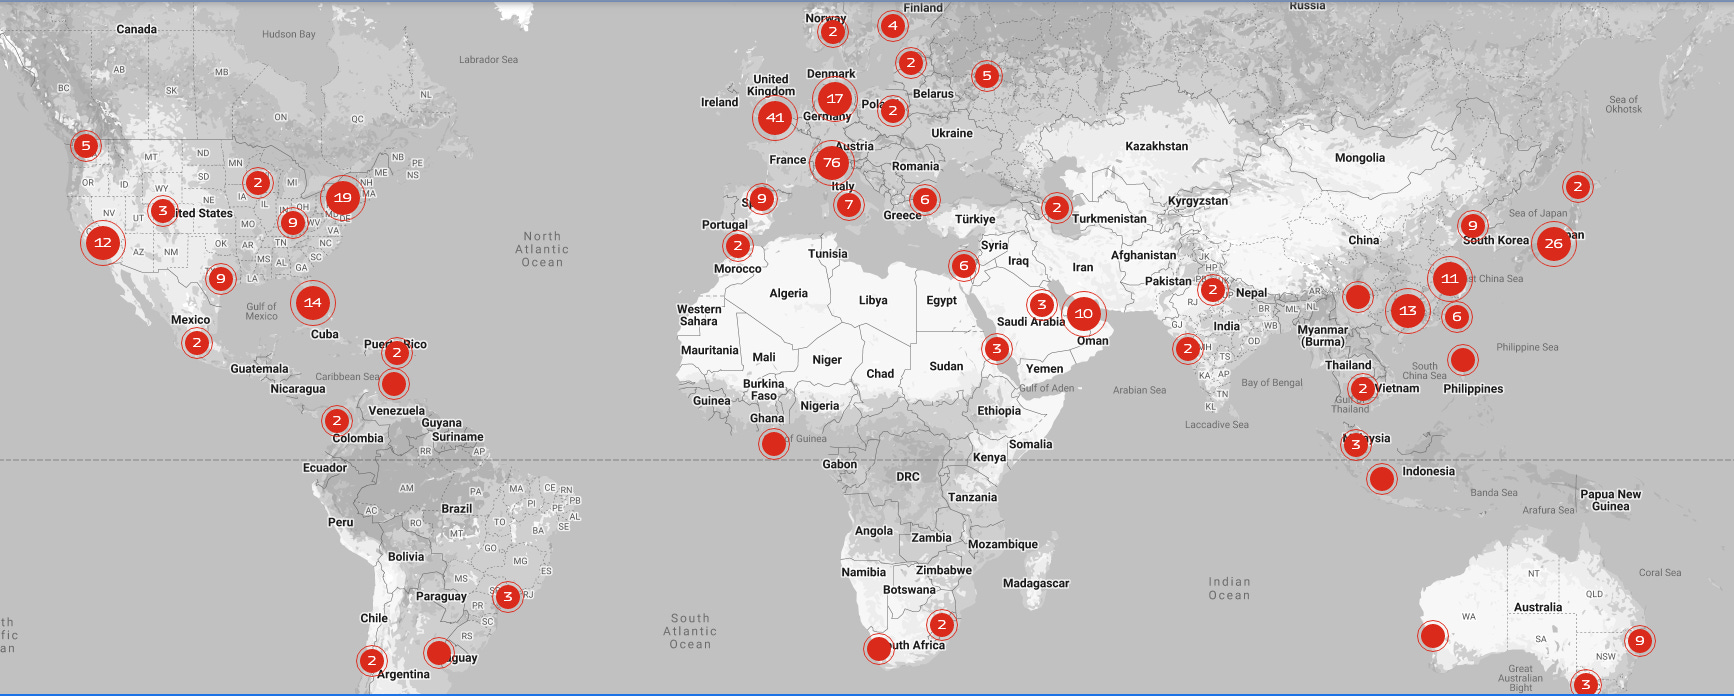Click the 2 cluster on northern Japan
Viewport: 1734px width, 696px height.
pos(1578,186)
